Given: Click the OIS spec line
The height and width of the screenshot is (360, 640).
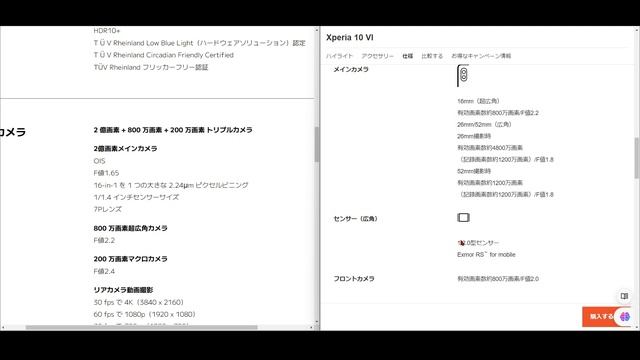Looking at the screenshot, I should click(99, 161).
